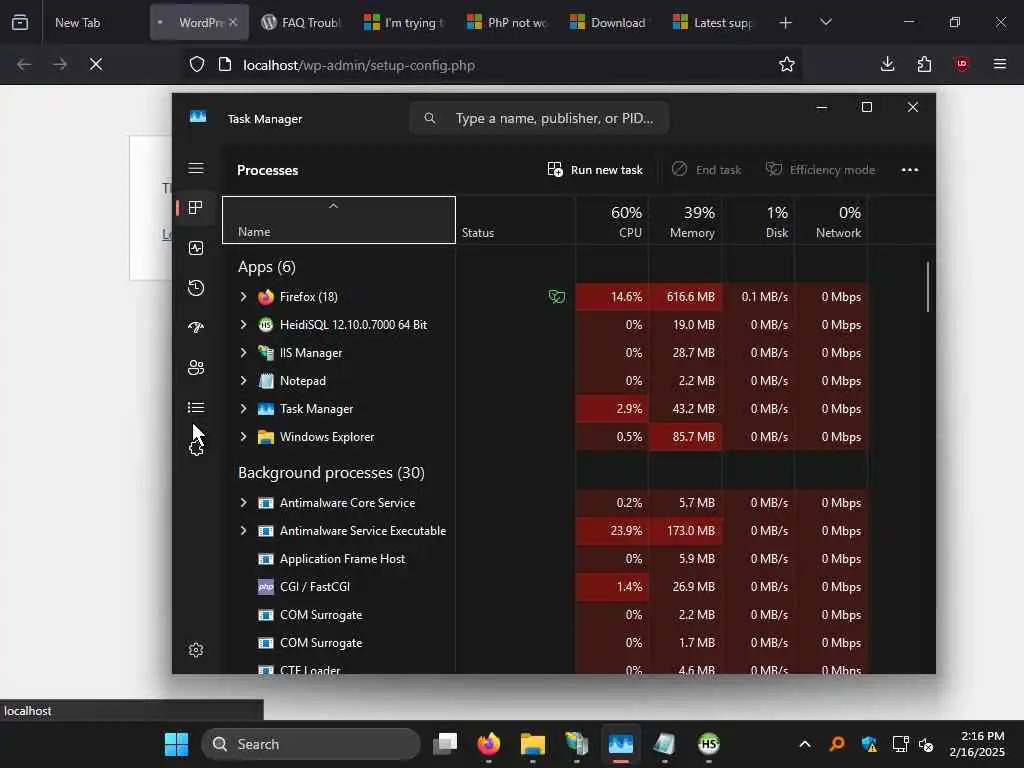
Task: Expand the Task Manager process row
Action: coord(244,409)
